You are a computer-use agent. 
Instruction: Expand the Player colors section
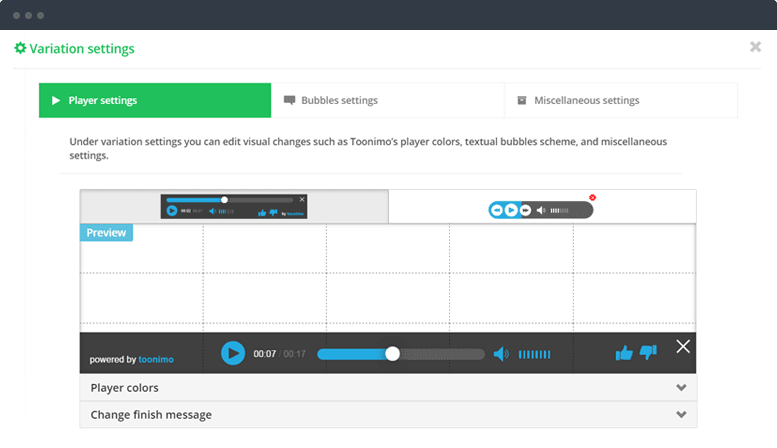[x=388, y=388]
